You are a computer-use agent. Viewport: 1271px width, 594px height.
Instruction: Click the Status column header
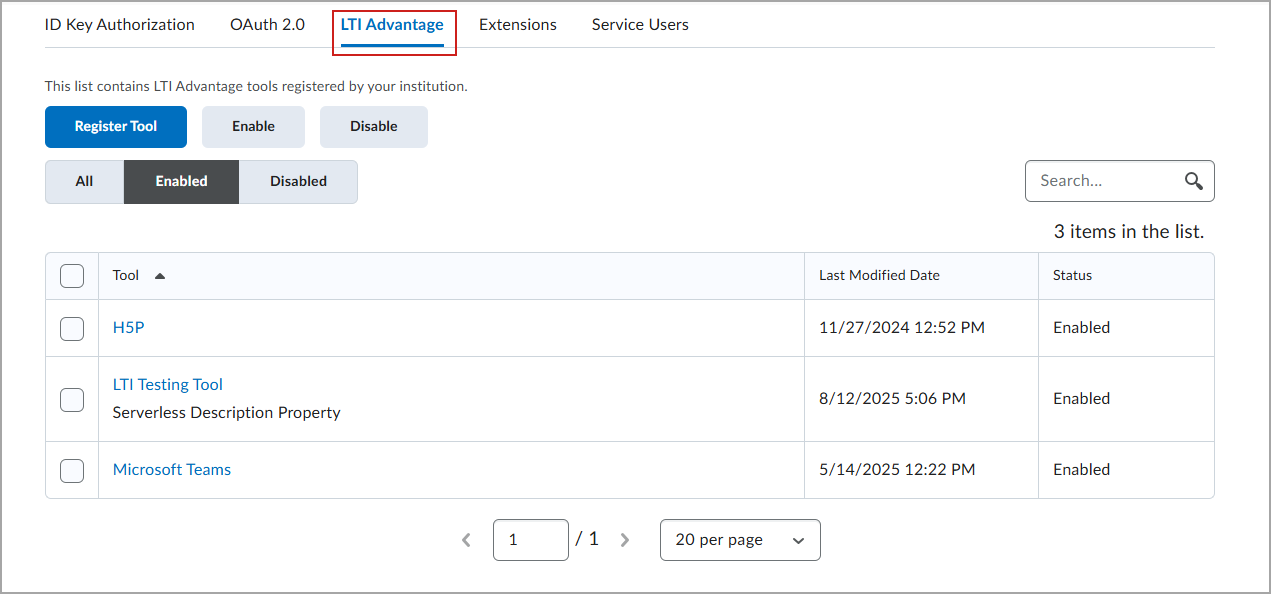click(1072, 275)
